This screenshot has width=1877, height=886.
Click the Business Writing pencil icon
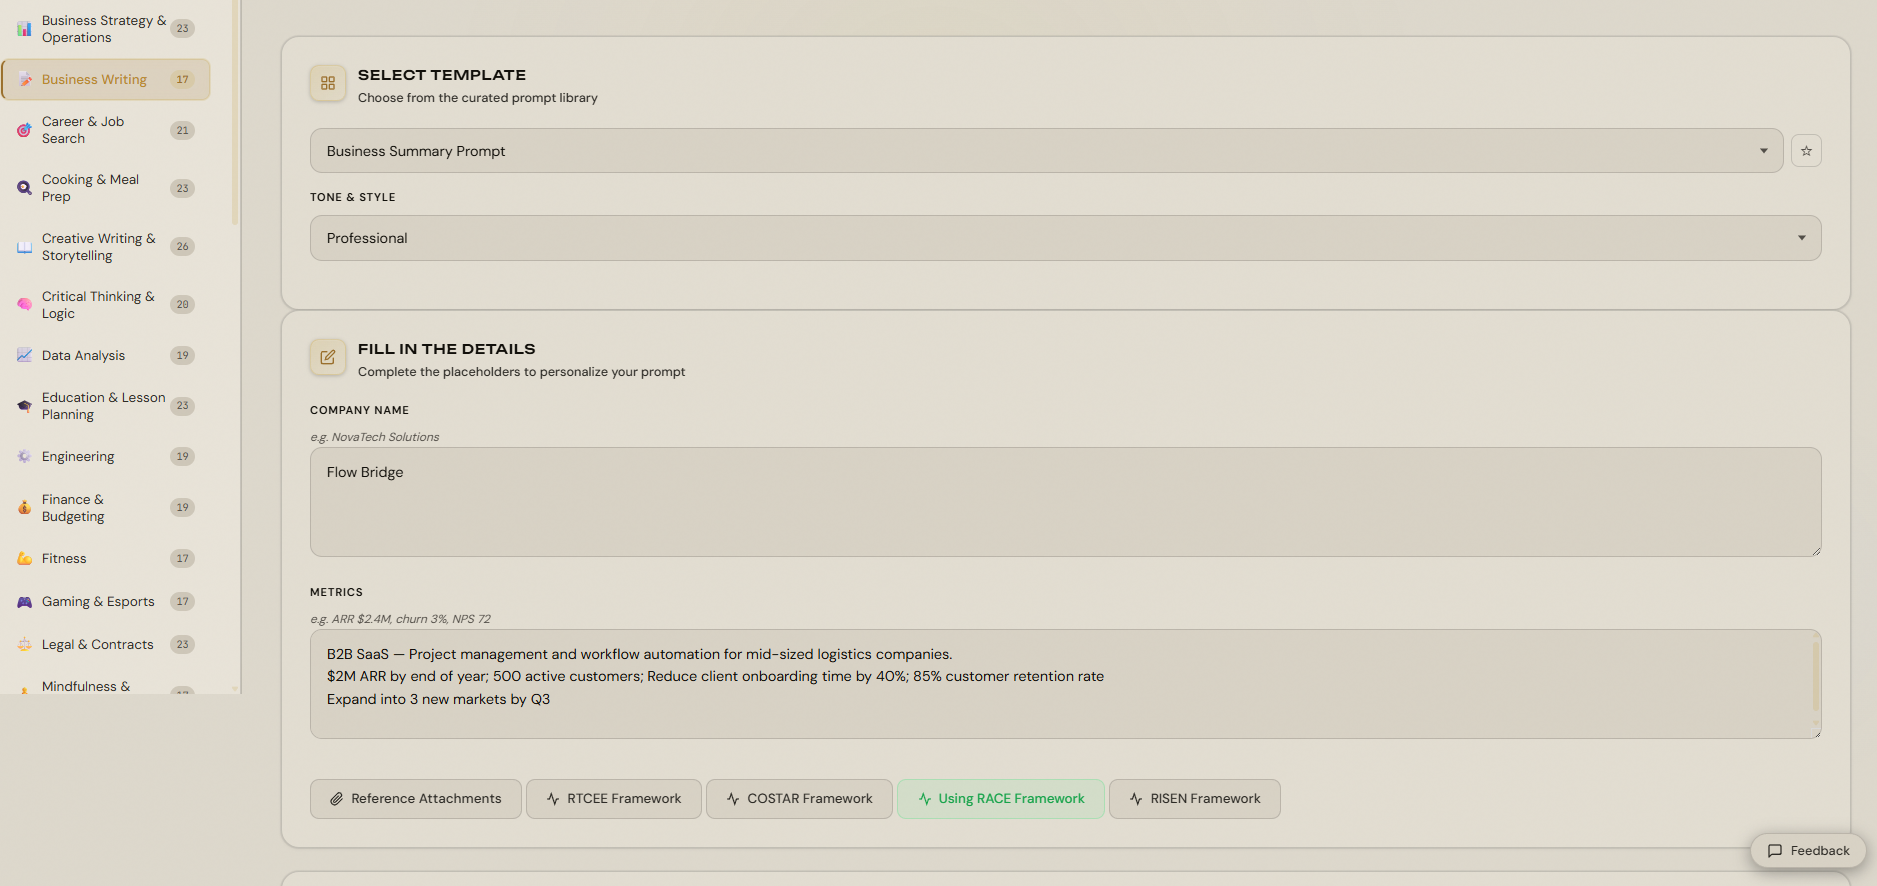[x=25, y=80]
